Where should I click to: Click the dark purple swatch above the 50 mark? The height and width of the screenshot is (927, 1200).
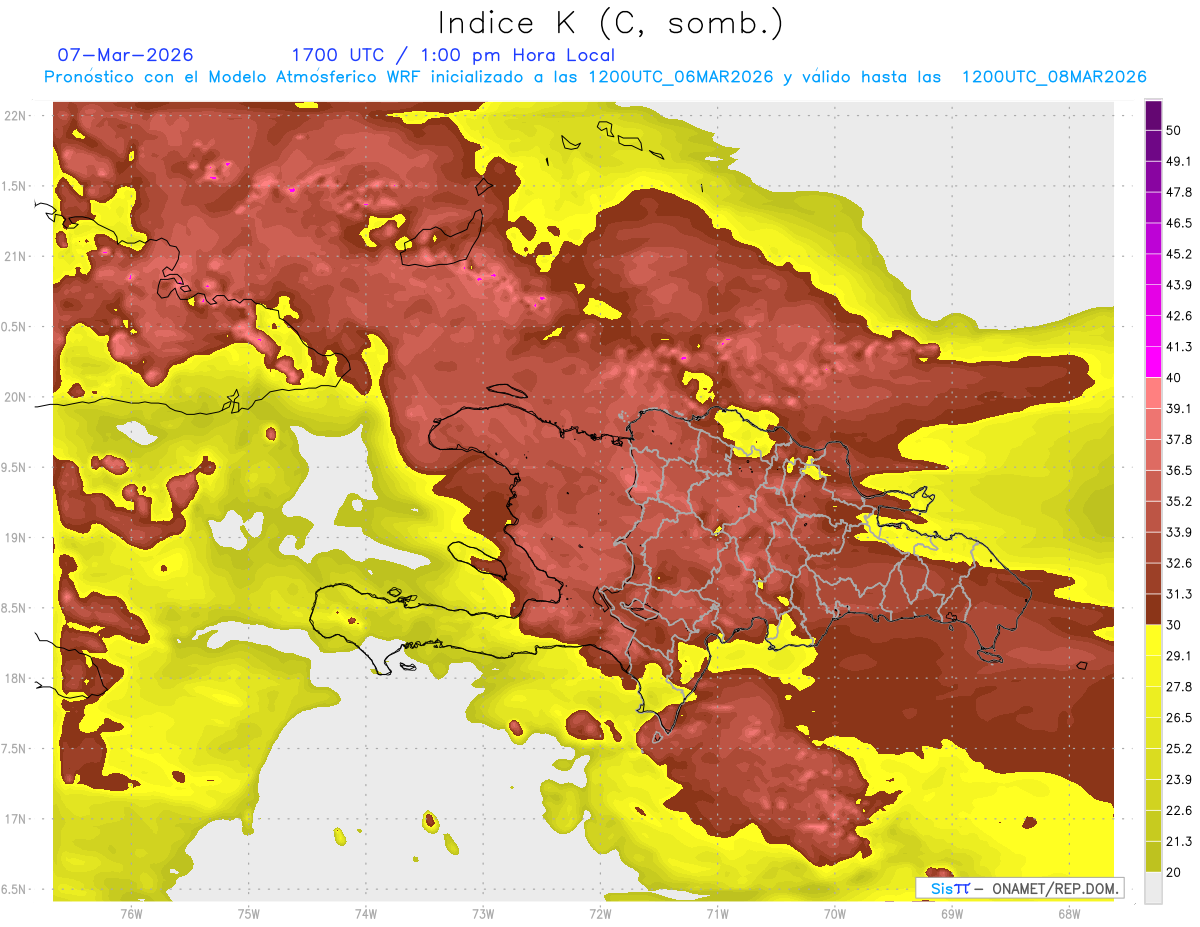tap(1153, 115)
